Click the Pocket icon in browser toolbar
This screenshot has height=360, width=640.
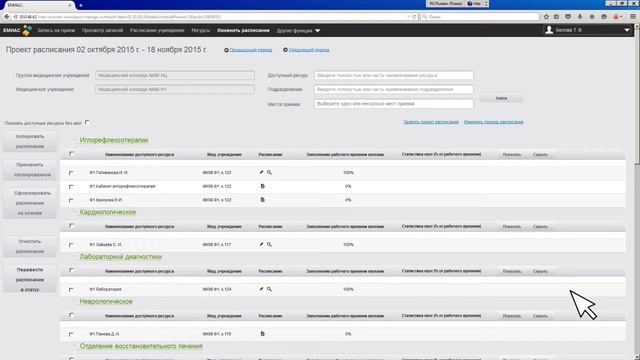(x=568, y=17)
